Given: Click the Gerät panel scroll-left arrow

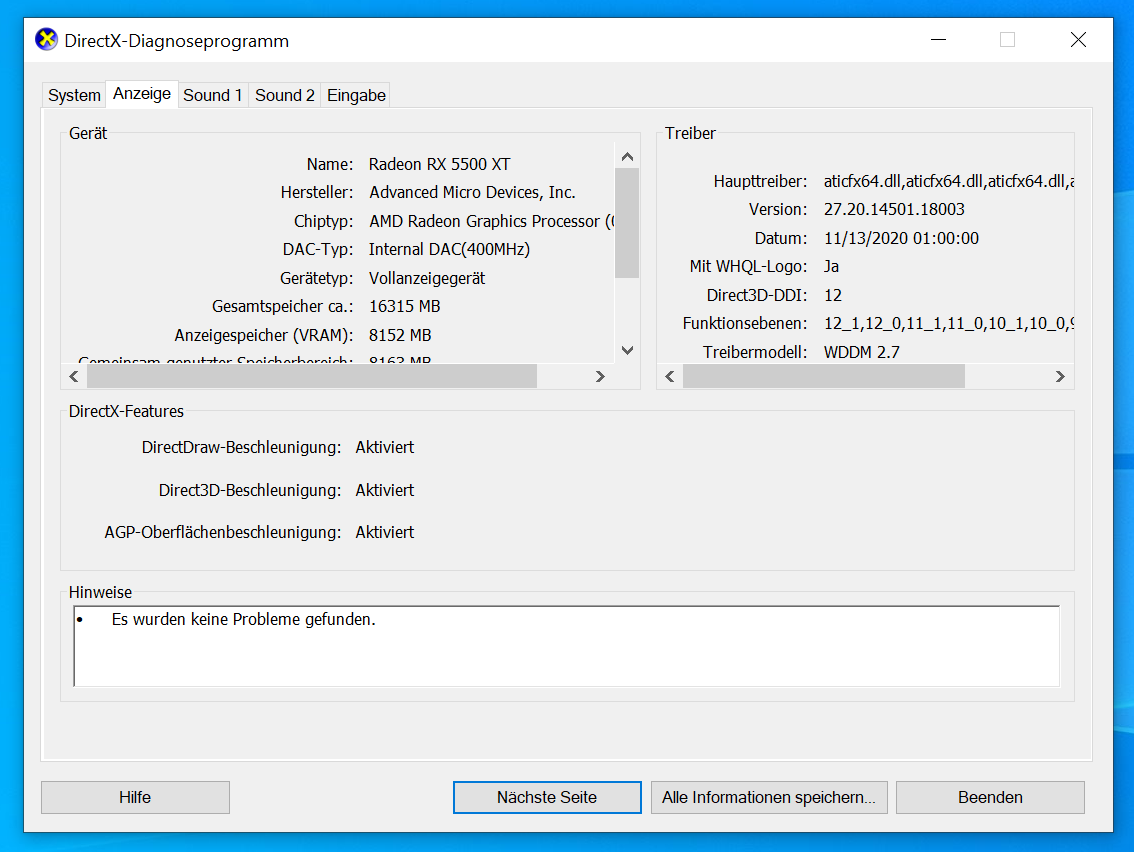Looking at the screenshot, I should (74, 376).
